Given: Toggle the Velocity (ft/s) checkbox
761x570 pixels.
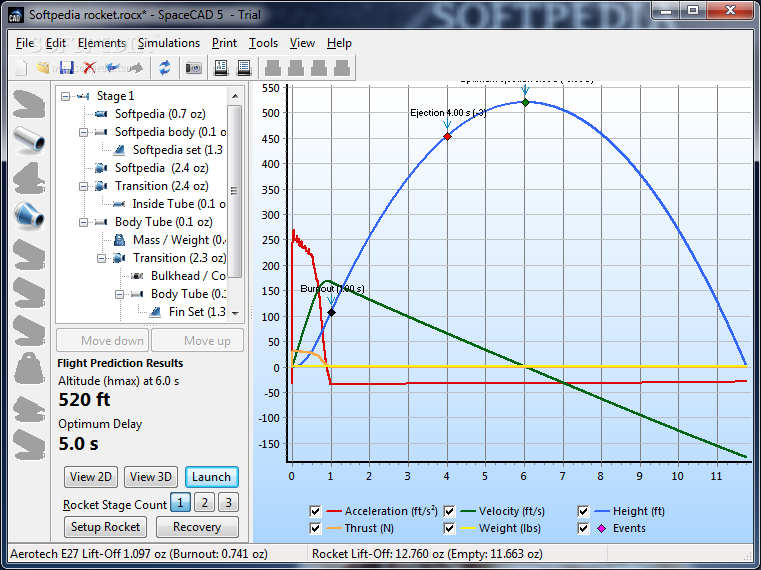Looking at the screenshot, I should (x=449, y=511).
